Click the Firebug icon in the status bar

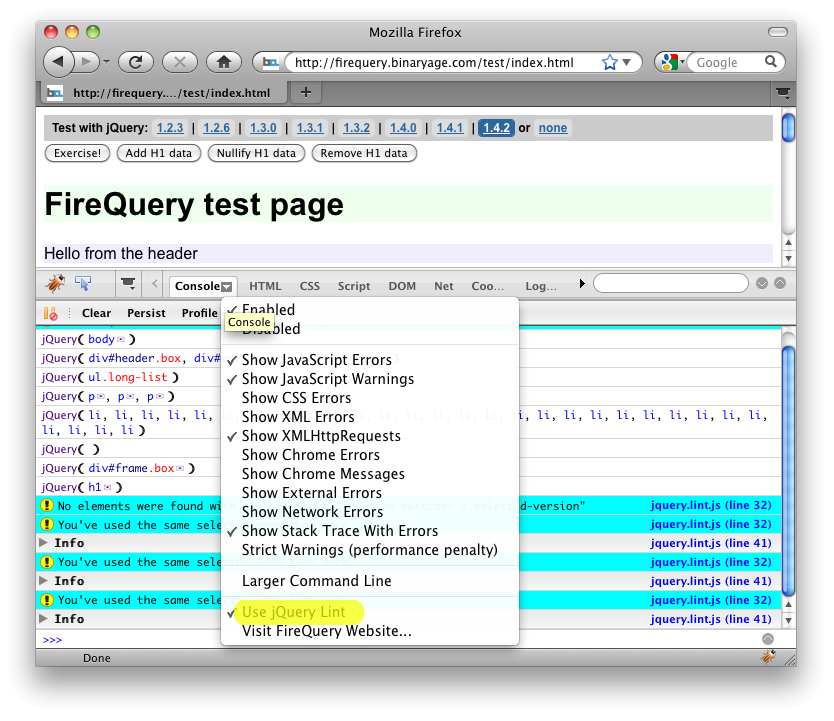pyautogui.click(x=768, y=657)
